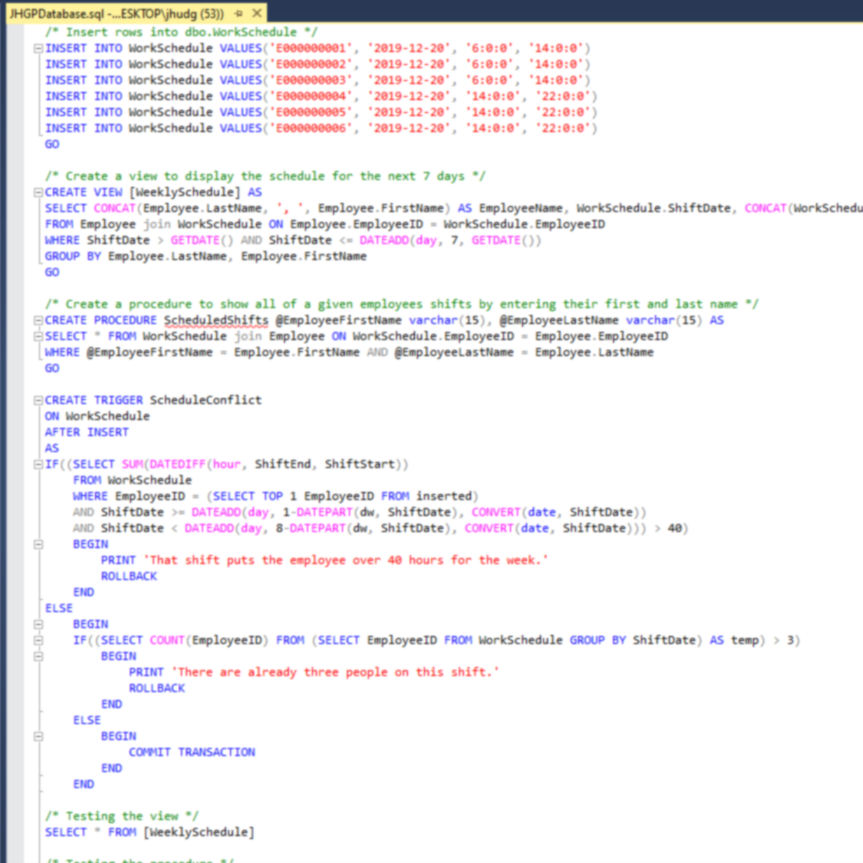Click the 'Insert rows into dbo.WorkSchedule' comment
Image resolution: width=863 pixels, height=863 pixels.
coord(181,32)
